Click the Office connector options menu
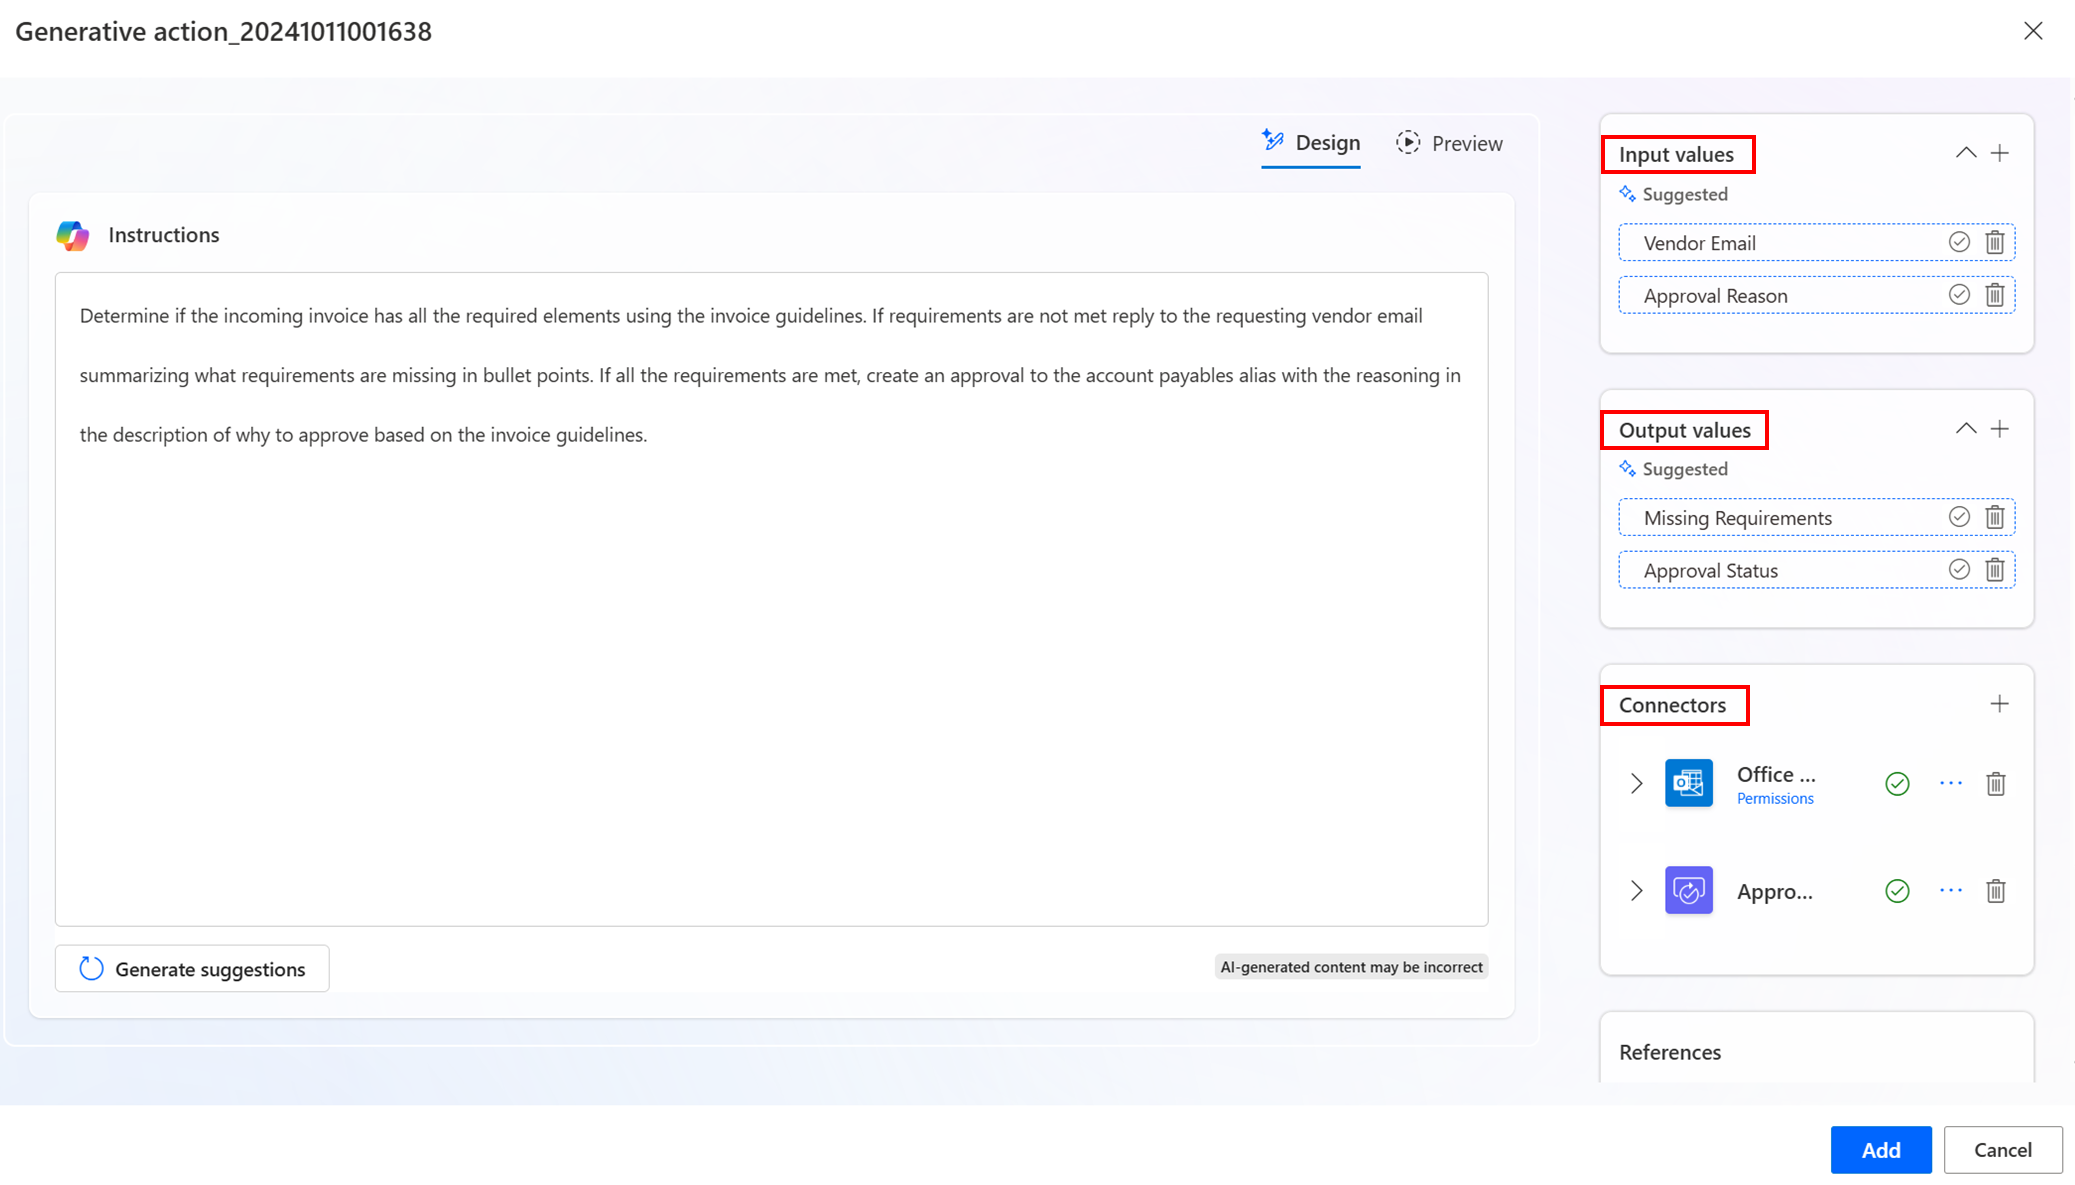2075x1185 pixels. 1950,783
